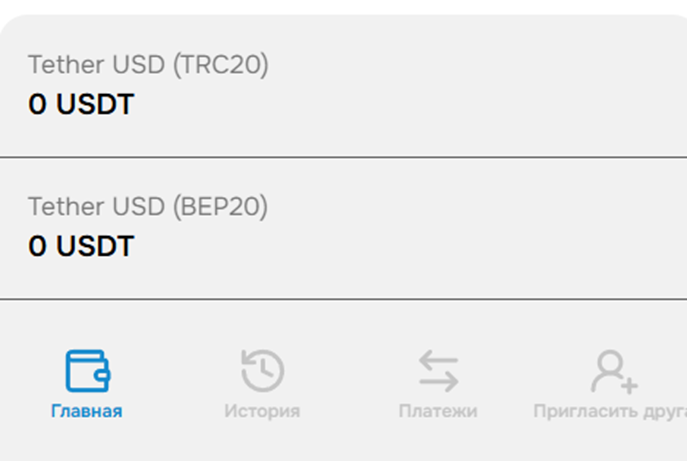687x461 pixels.
Task: Open the Главная wallet icon
Action: 87,371
